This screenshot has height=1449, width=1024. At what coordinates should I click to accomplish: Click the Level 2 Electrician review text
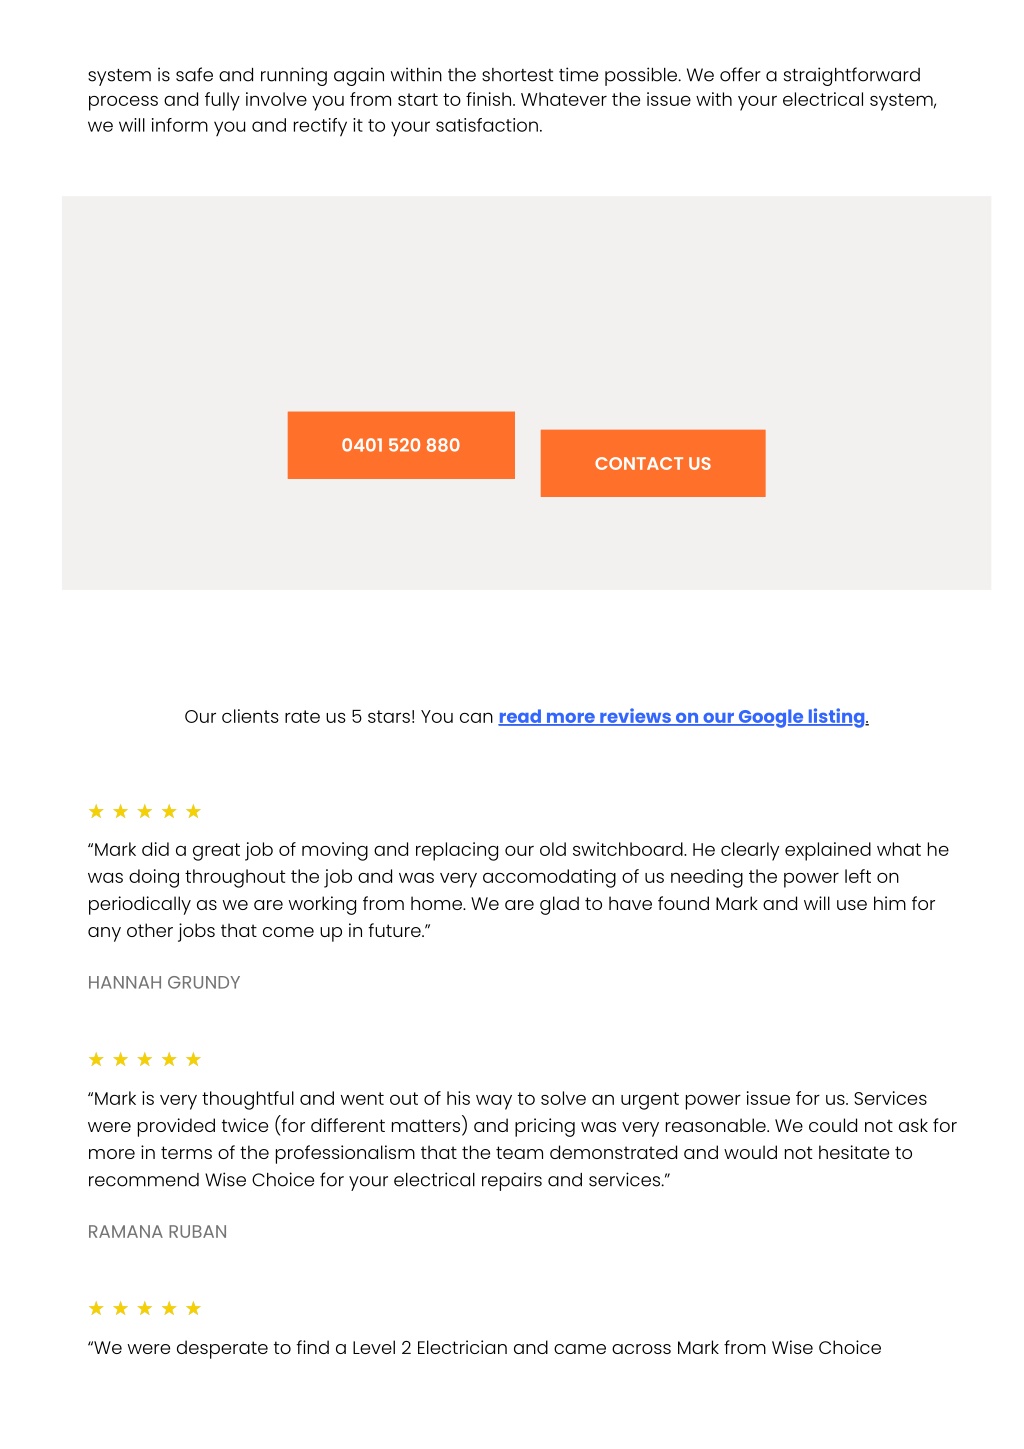click(x=485, y=1348)
